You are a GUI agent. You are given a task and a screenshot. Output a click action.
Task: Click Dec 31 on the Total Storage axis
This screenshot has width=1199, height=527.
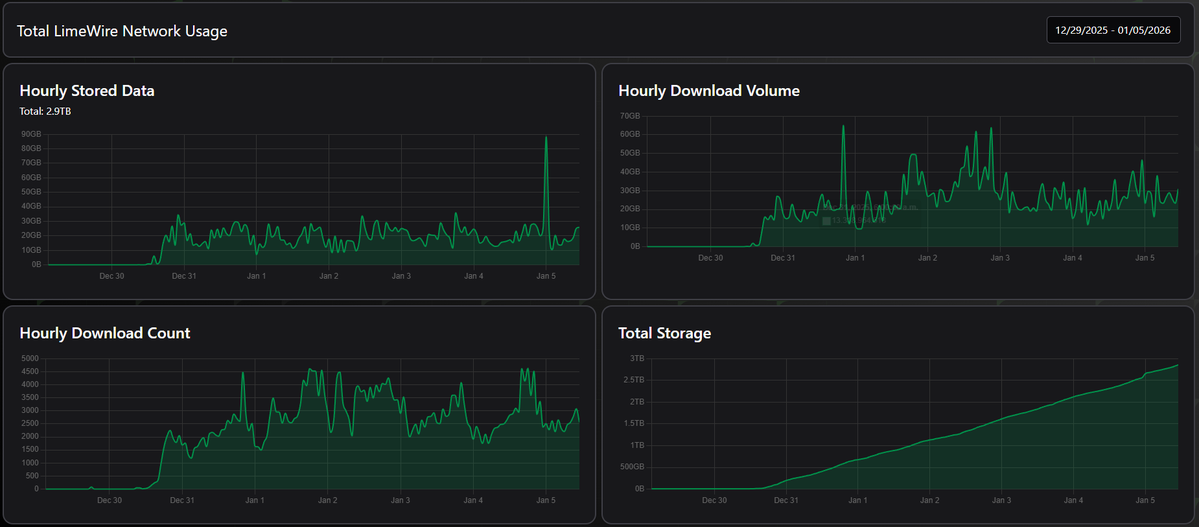[786, 500]
